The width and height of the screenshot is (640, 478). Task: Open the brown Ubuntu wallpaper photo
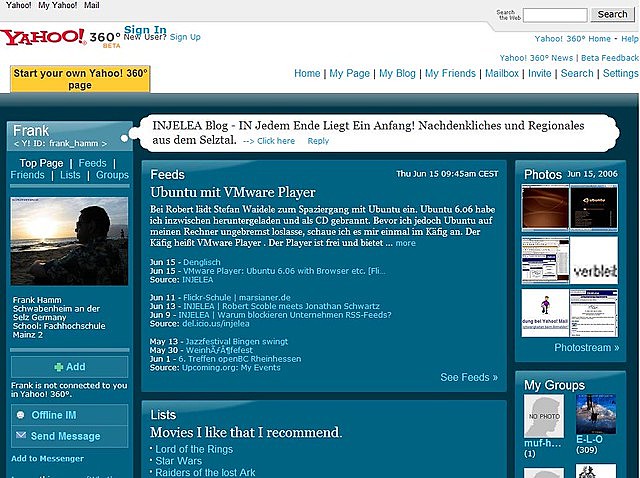pos(545,208)
